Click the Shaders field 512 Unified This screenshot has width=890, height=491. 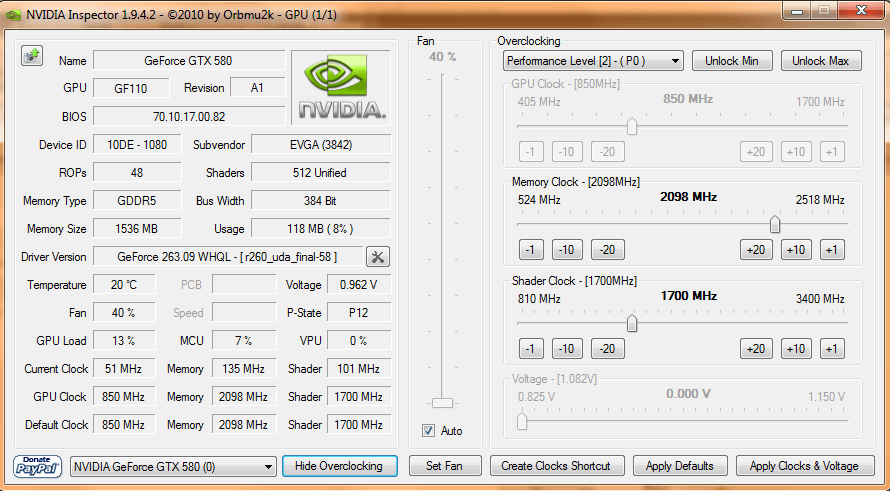[321, 173]
